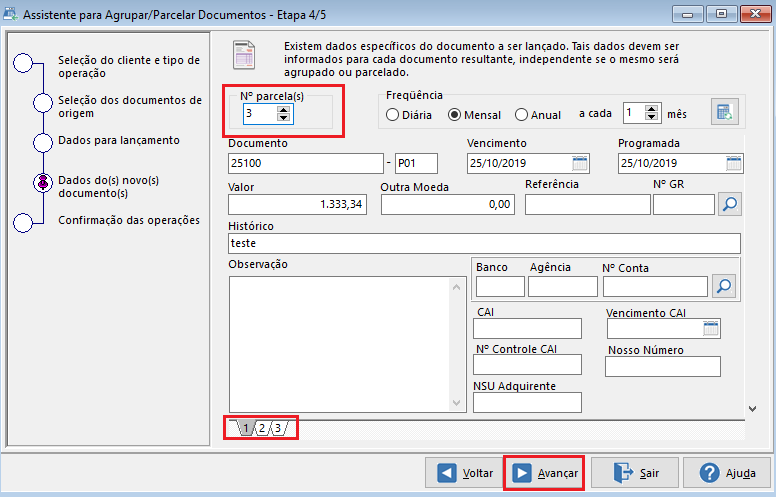
Task: Increase the Nº parcela(s) value
Action: click(x=283, y=110)
